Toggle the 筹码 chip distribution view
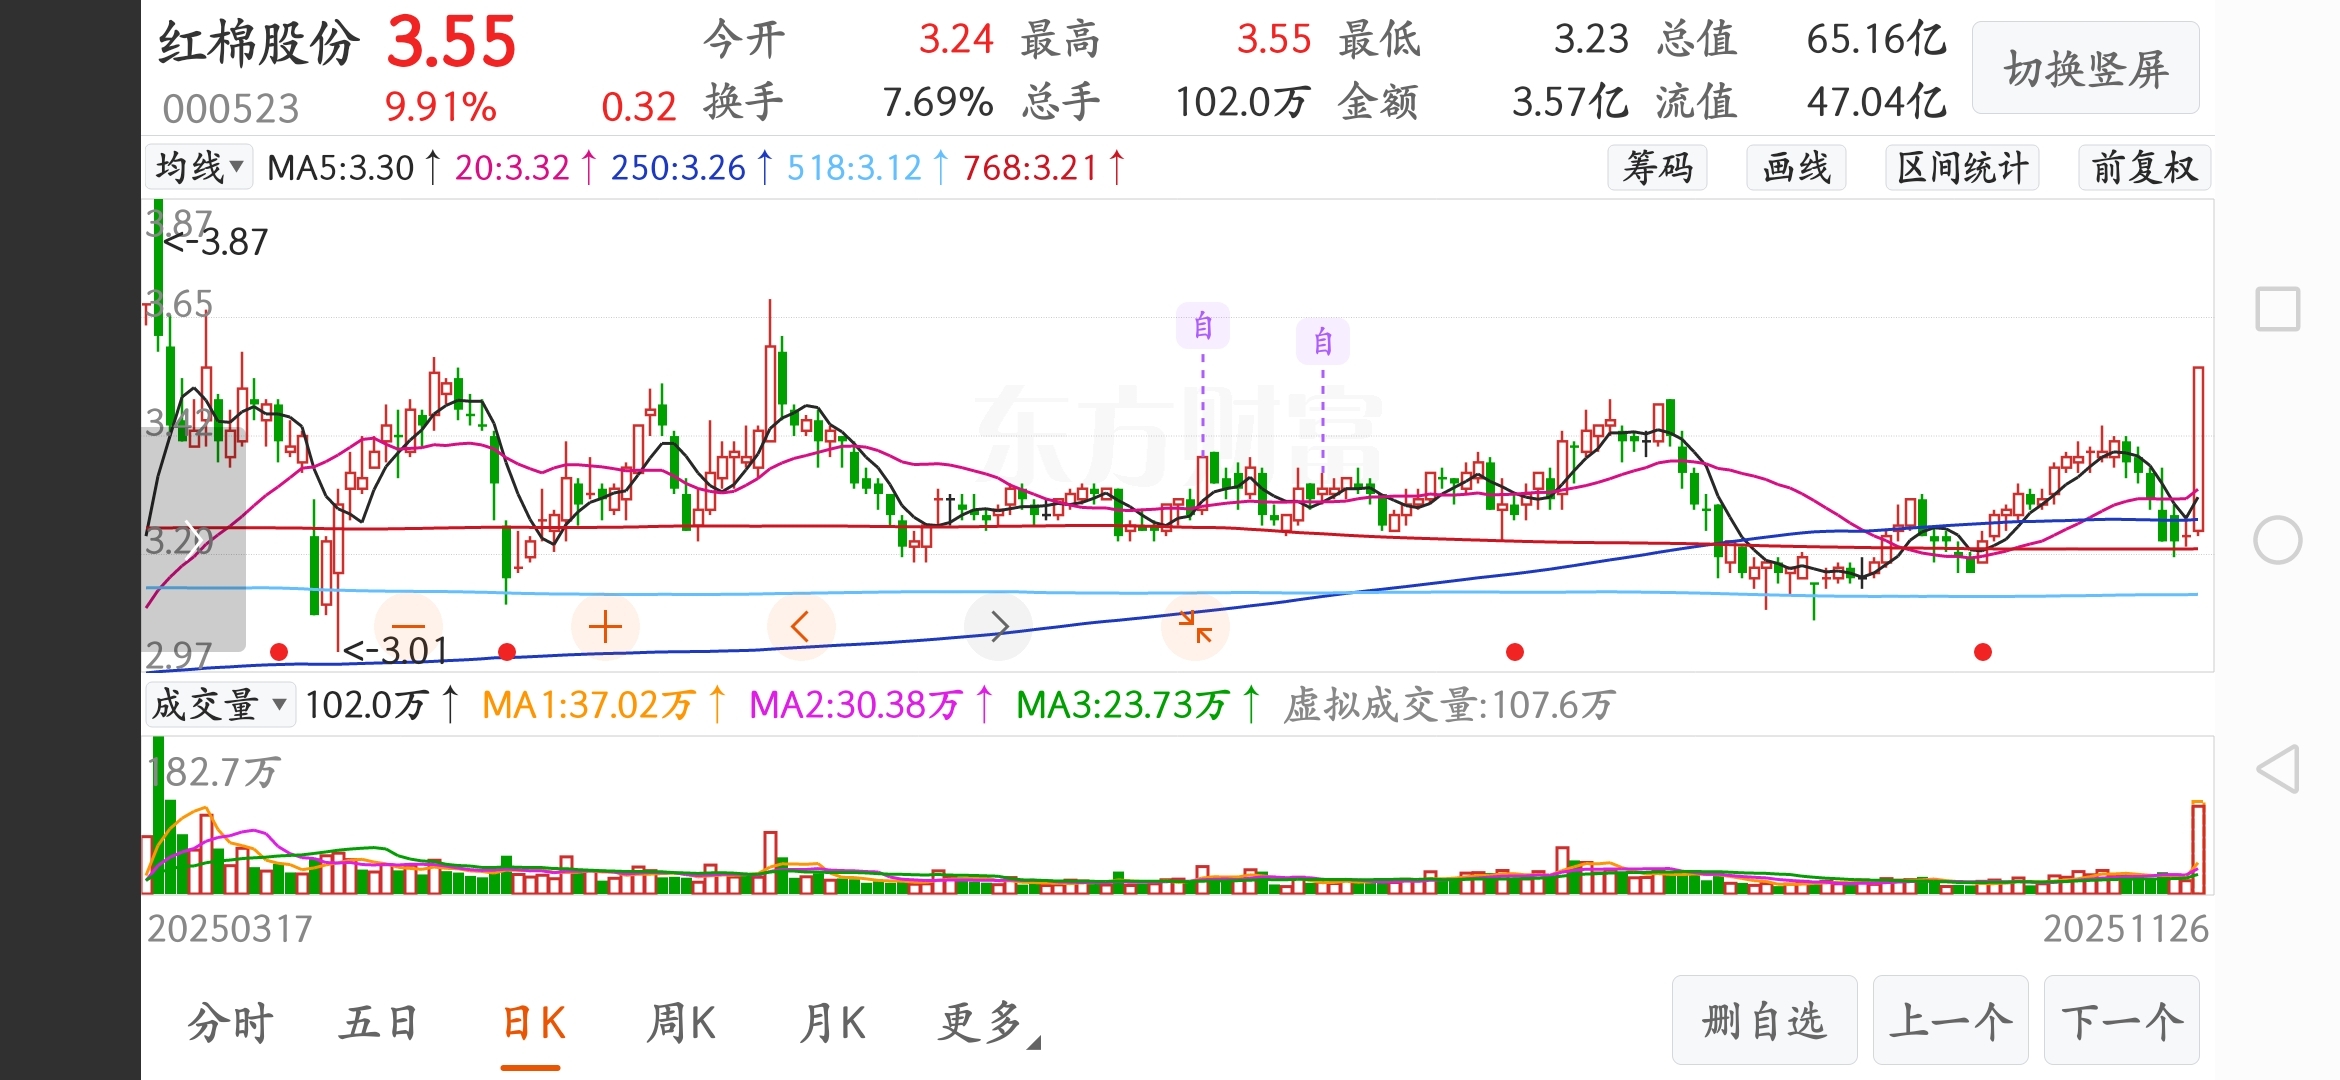The width and height of the screenshot is (2340, 1080). click(1657, 168)
